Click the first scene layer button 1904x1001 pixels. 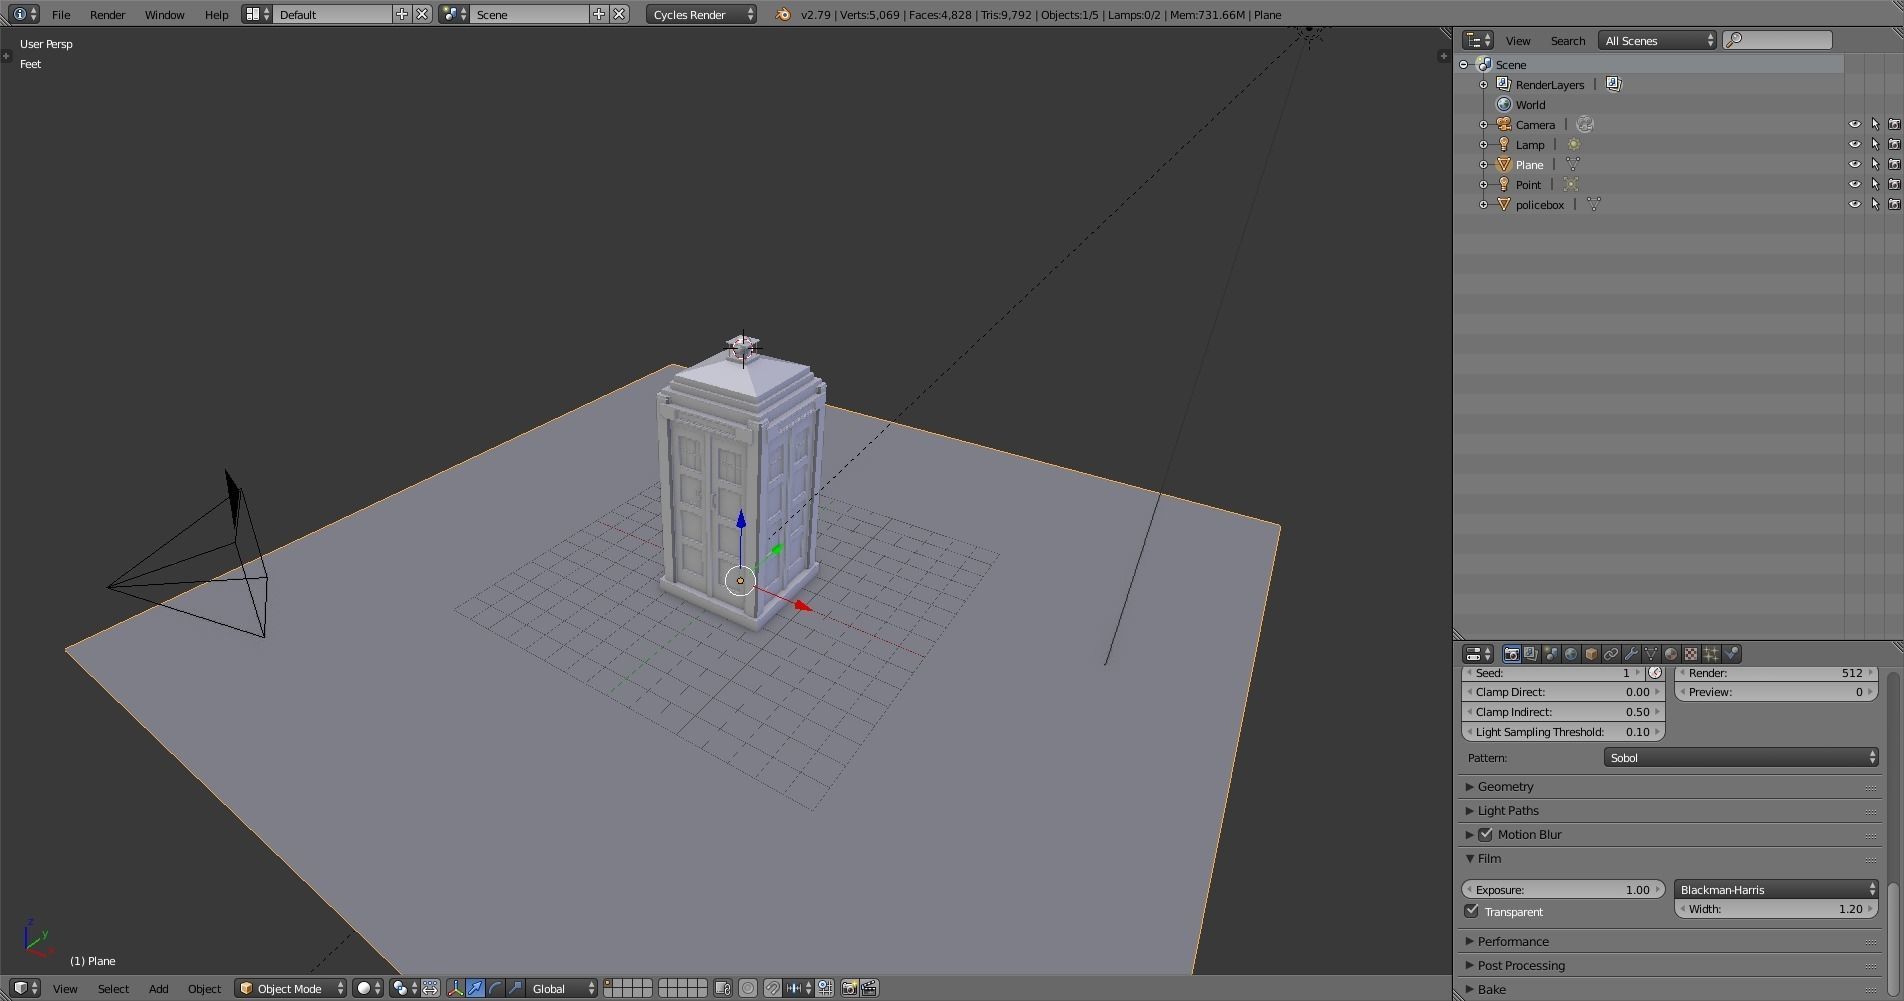pos(609,984)
